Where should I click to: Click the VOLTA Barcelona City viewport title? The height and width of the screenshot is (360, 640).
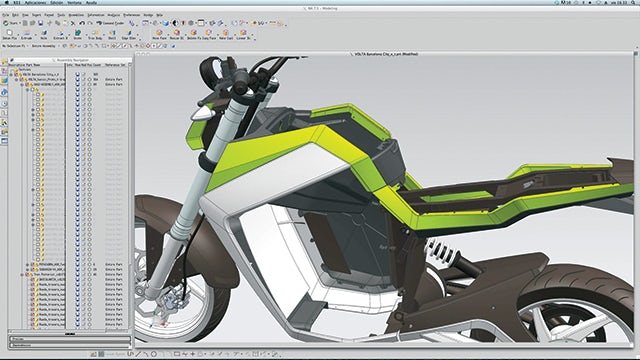386,53
